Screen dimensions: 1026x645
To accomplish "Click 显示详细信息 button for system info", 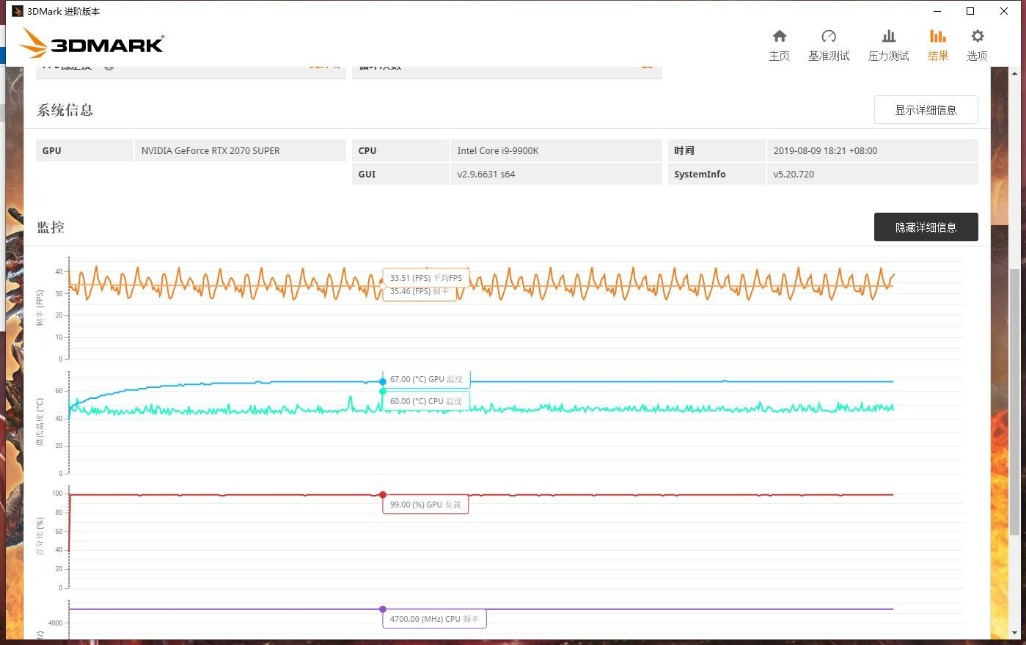I will pyautogui.click(x=926, y=110).
